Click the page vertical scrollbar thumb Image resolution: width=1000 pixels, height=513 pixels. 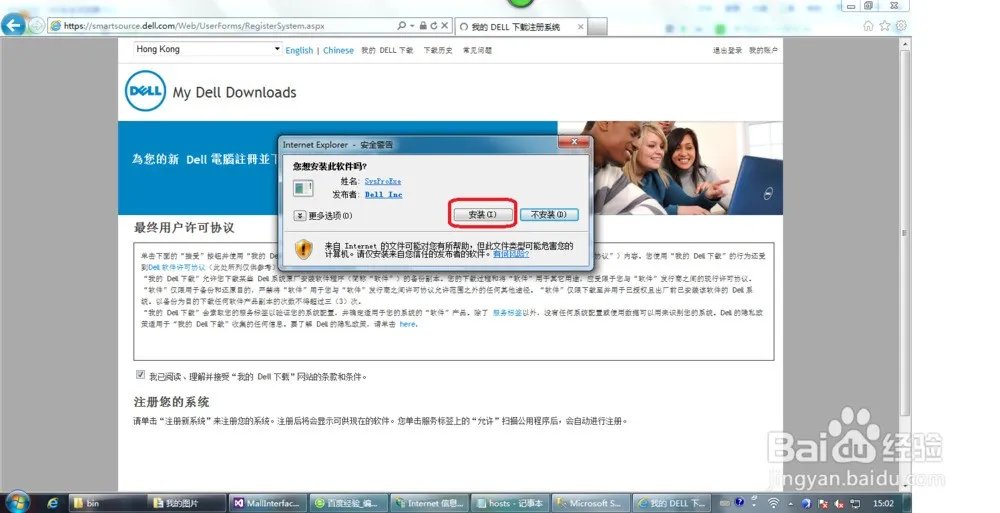(x=904, y=233)
